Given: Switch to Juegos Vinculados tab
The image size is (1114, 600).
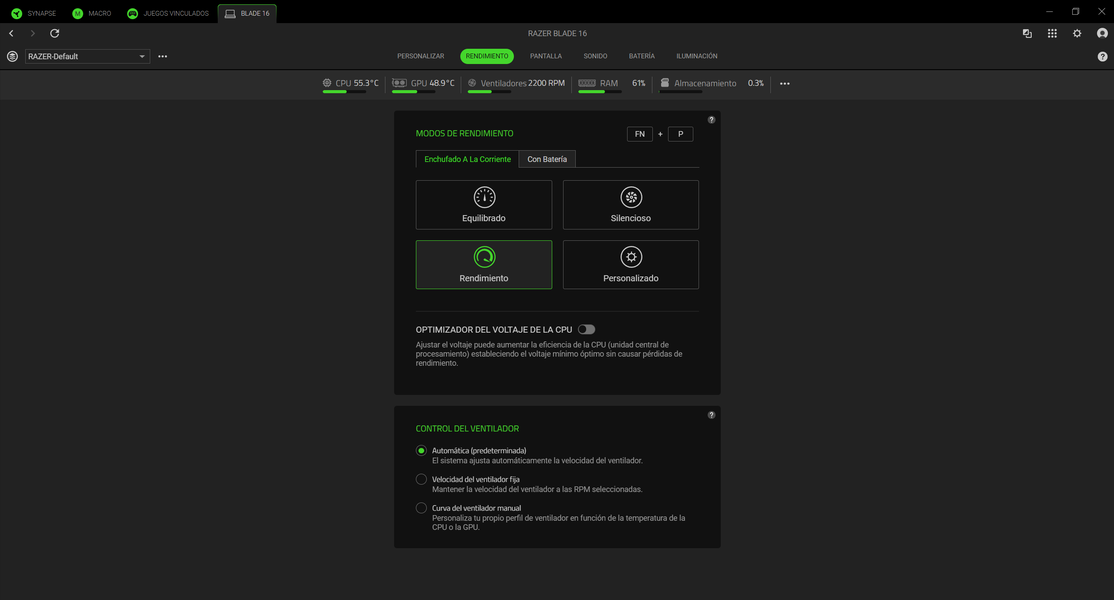Looking at the screenshot, I should point(168,13).
